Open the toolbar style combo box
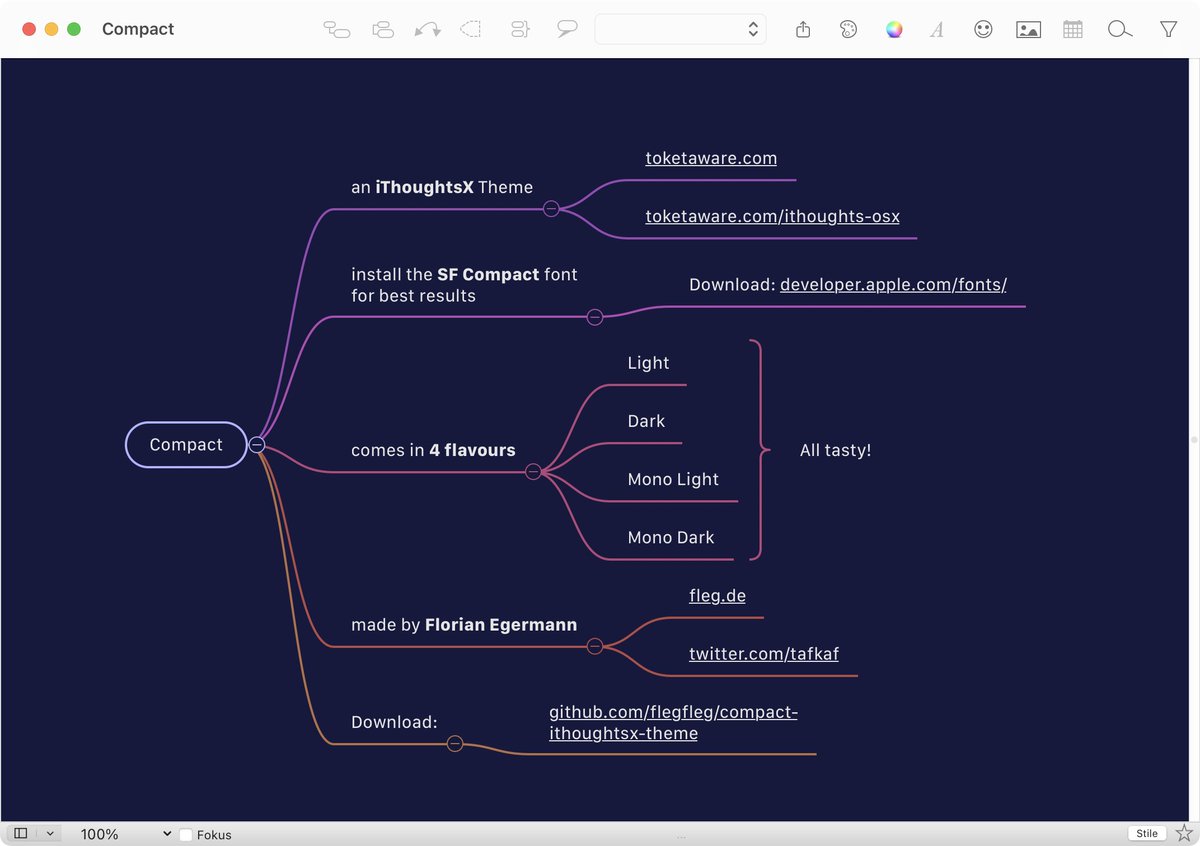 (x=680, y=29)
